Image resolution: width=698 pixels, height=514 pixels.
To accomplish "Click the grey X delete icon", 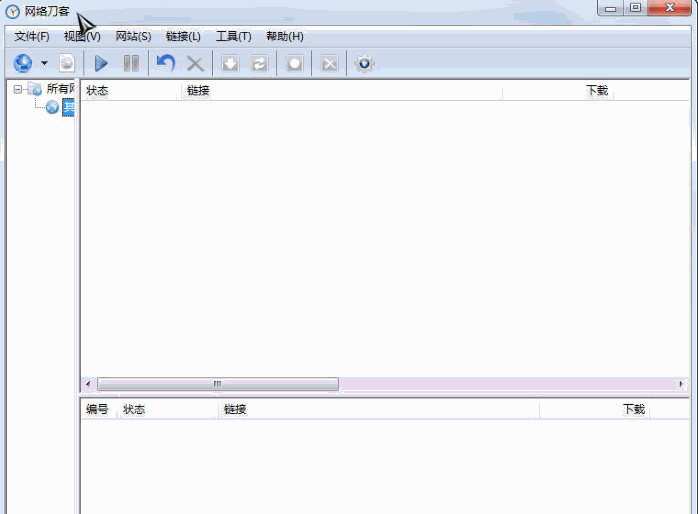I will pyautogui.click(x=195, y=64).
